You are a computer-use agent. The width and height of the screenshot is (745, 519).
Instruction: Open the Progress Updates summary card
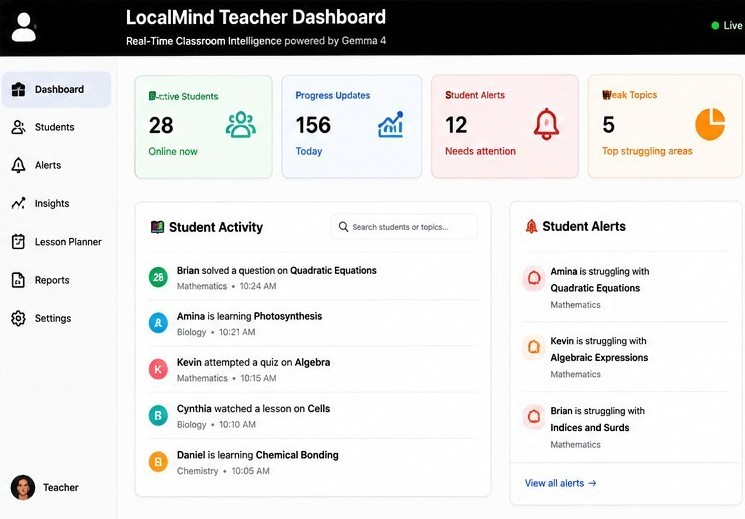pyautogui.click(x=352, y=126)
